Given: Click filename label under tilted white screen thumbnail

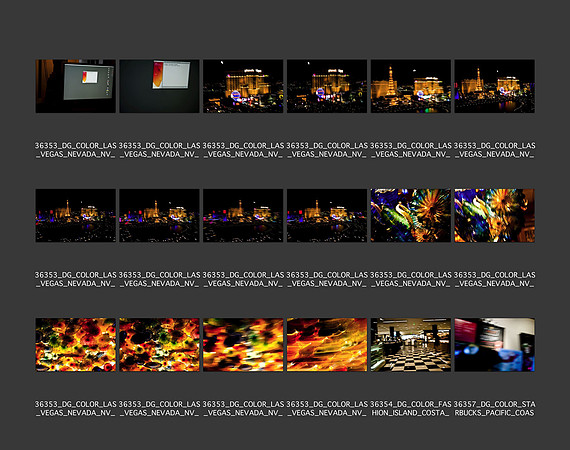Looking at the screenshot, I should tap(159, 150).
